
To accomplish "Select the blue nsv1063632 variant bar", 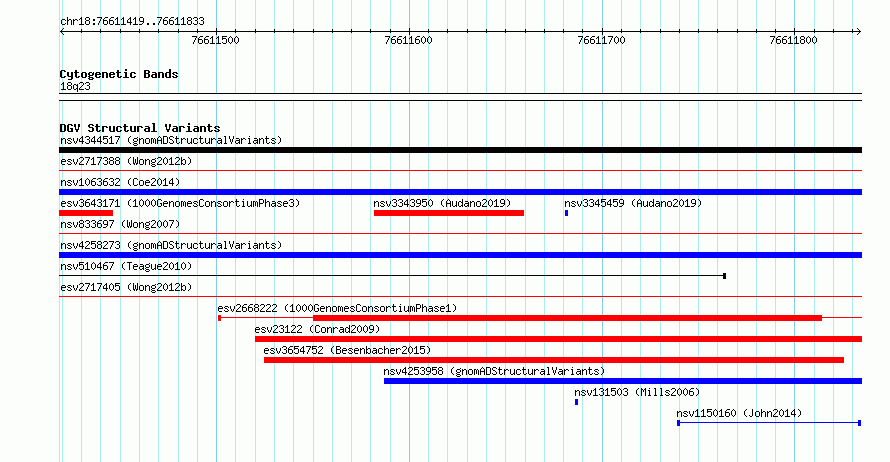I will pyautogui.click(x=460, y=192).
